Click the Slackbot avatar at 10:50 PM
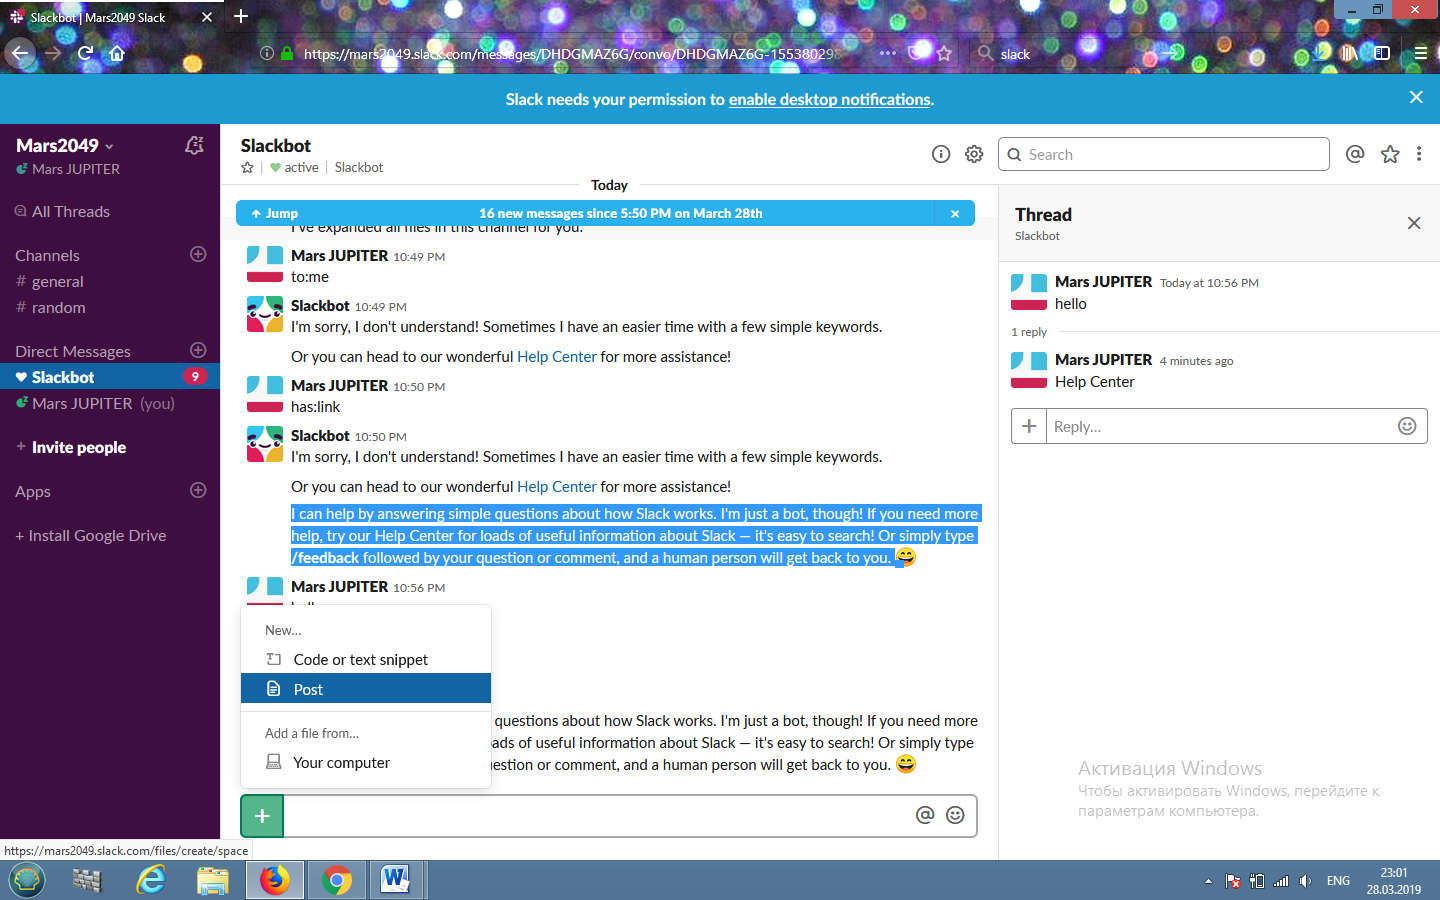This screenshot has width=1440, height=900. click(265, 443)
